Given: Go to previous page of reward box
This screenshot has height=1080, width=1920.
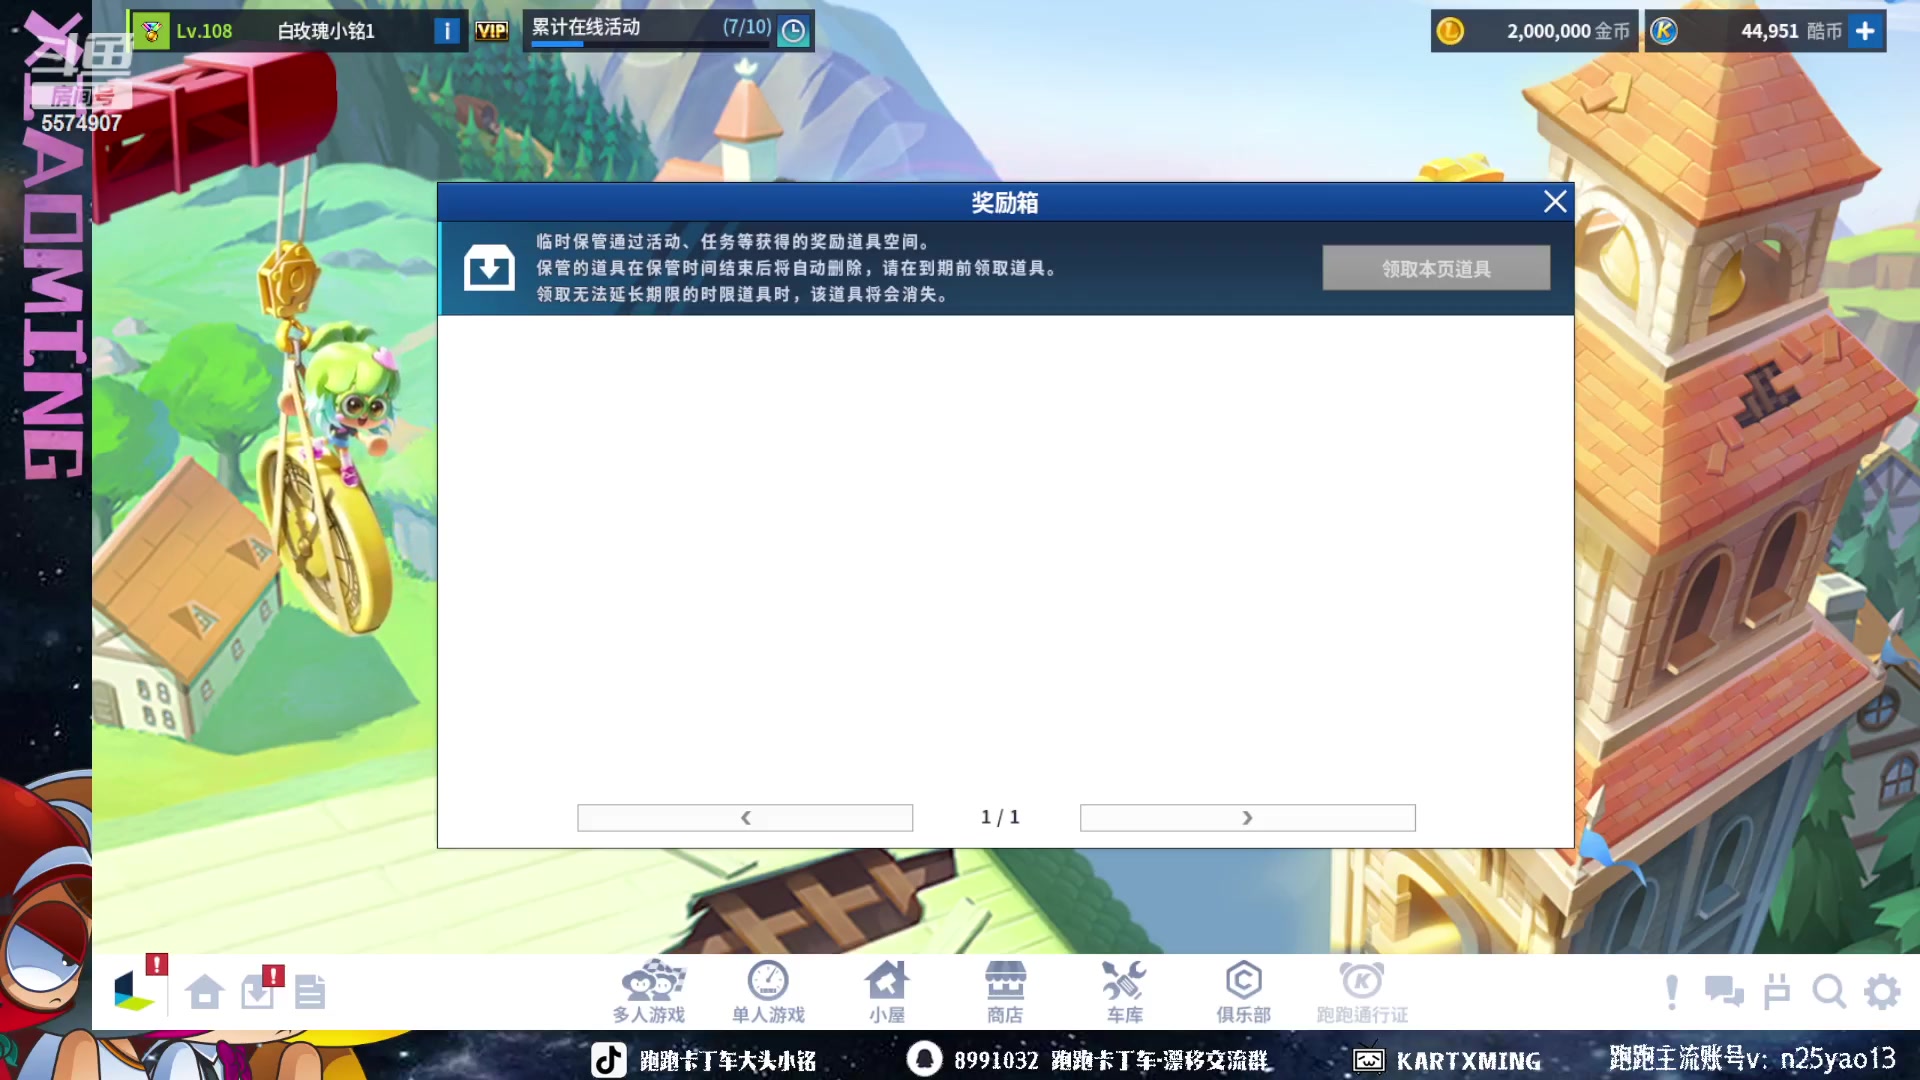Looking at the screenshot, I should click(745, 818).
